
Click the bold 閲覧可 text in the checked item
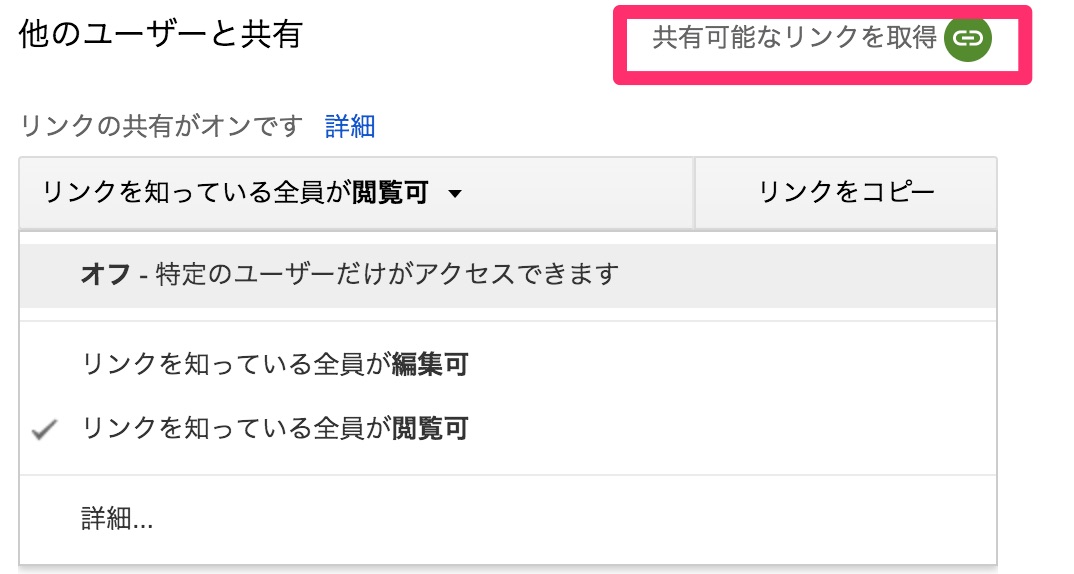(430, 430)
